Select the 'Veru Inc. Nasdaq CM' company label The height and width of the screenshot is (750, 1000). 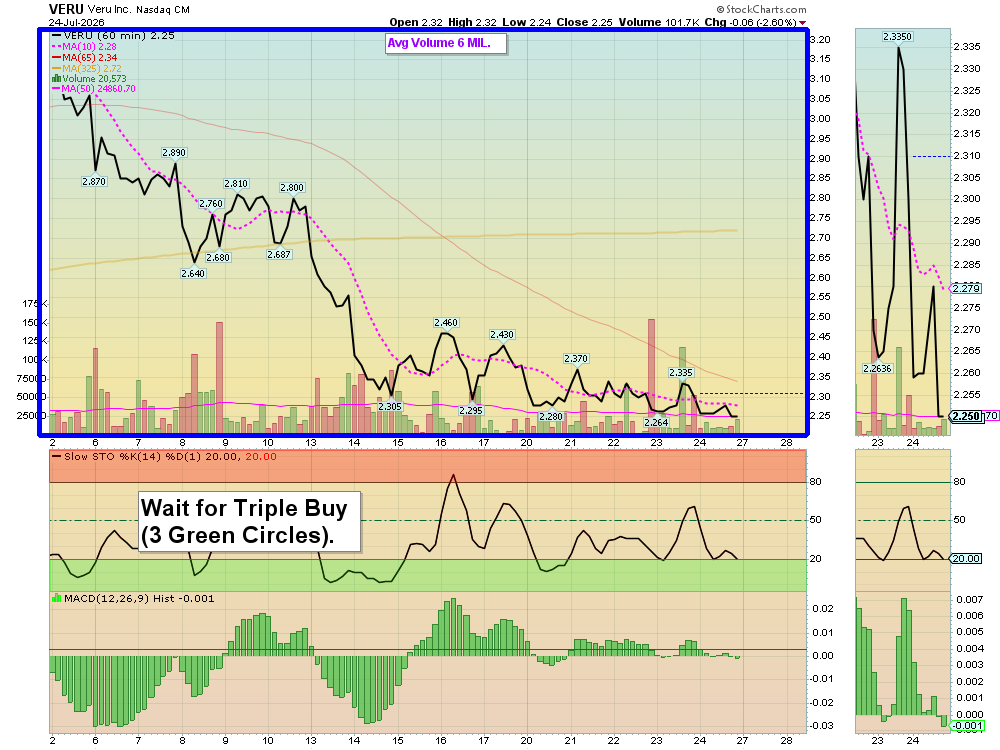click(138, 10)
